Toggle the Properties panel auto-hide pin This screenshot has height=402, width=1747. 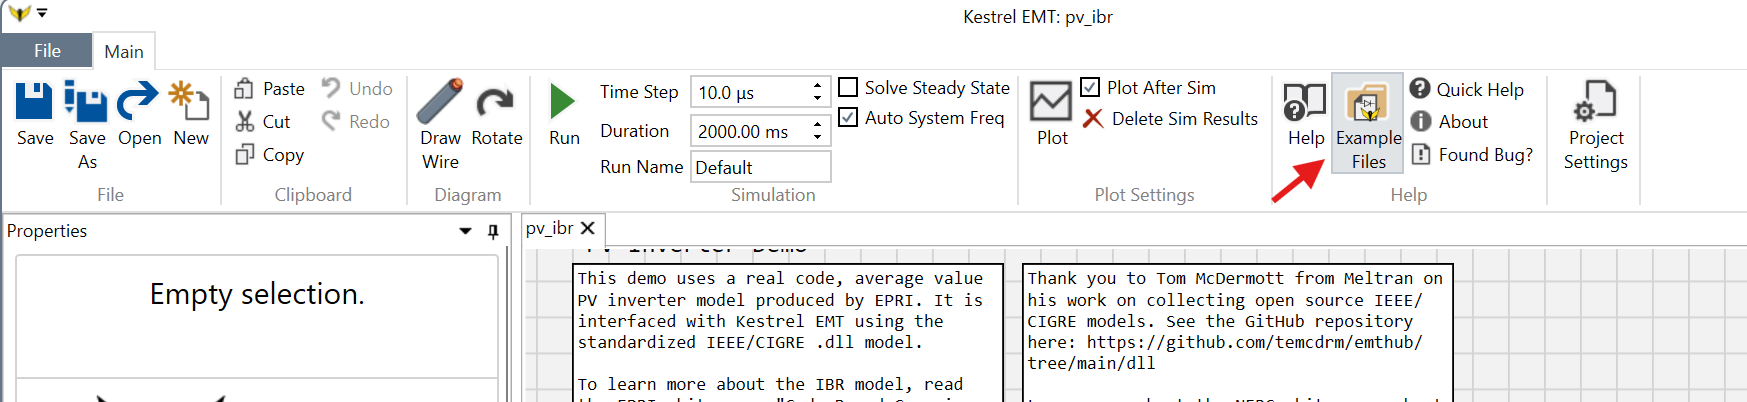coord(493,231)
